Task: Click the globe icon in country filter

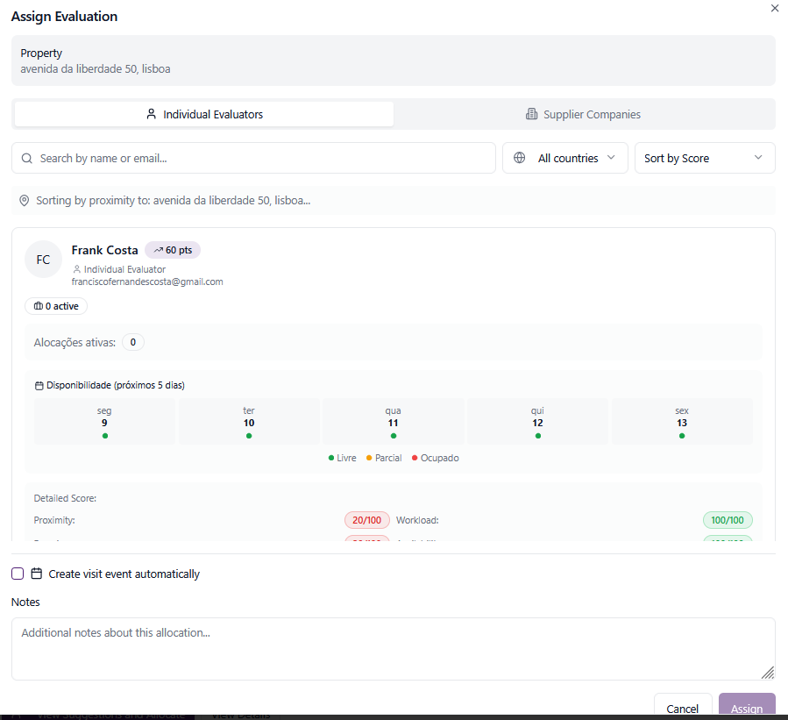Action: click(519, 158)
